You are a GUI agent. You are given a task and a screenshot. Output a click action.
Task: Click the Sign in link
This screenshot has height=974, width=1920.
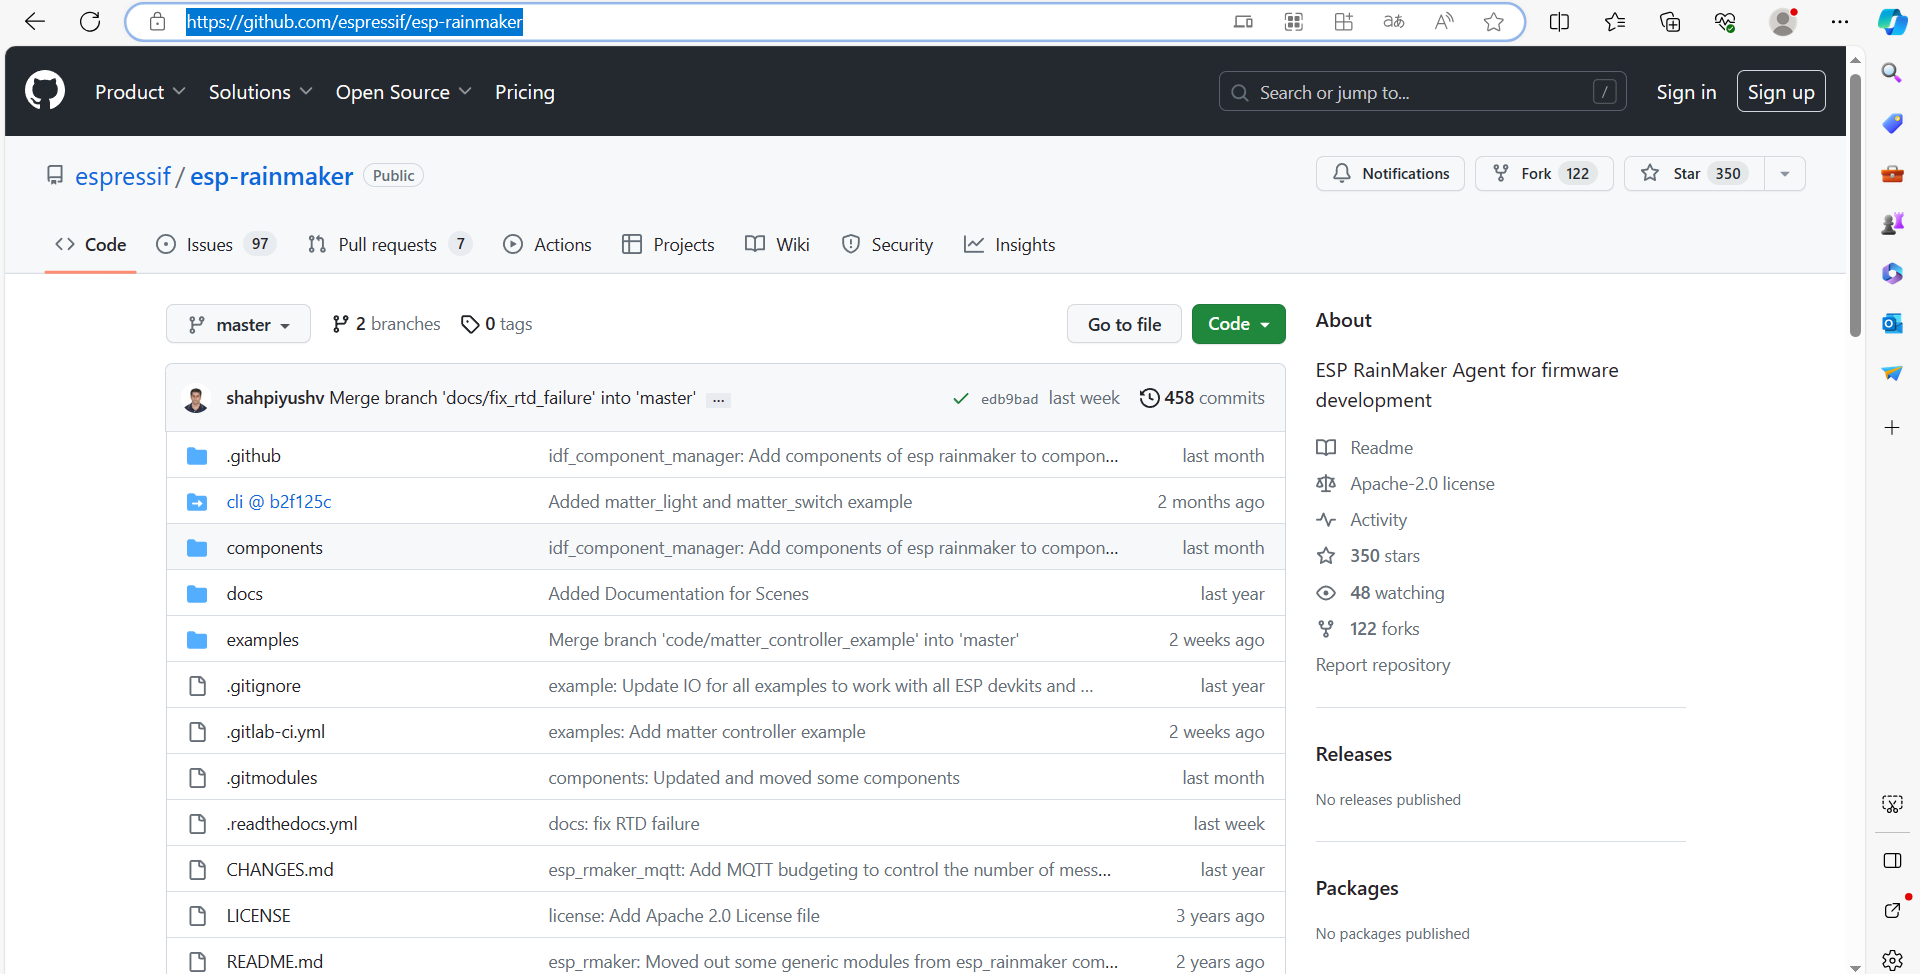coord(1686,92)
